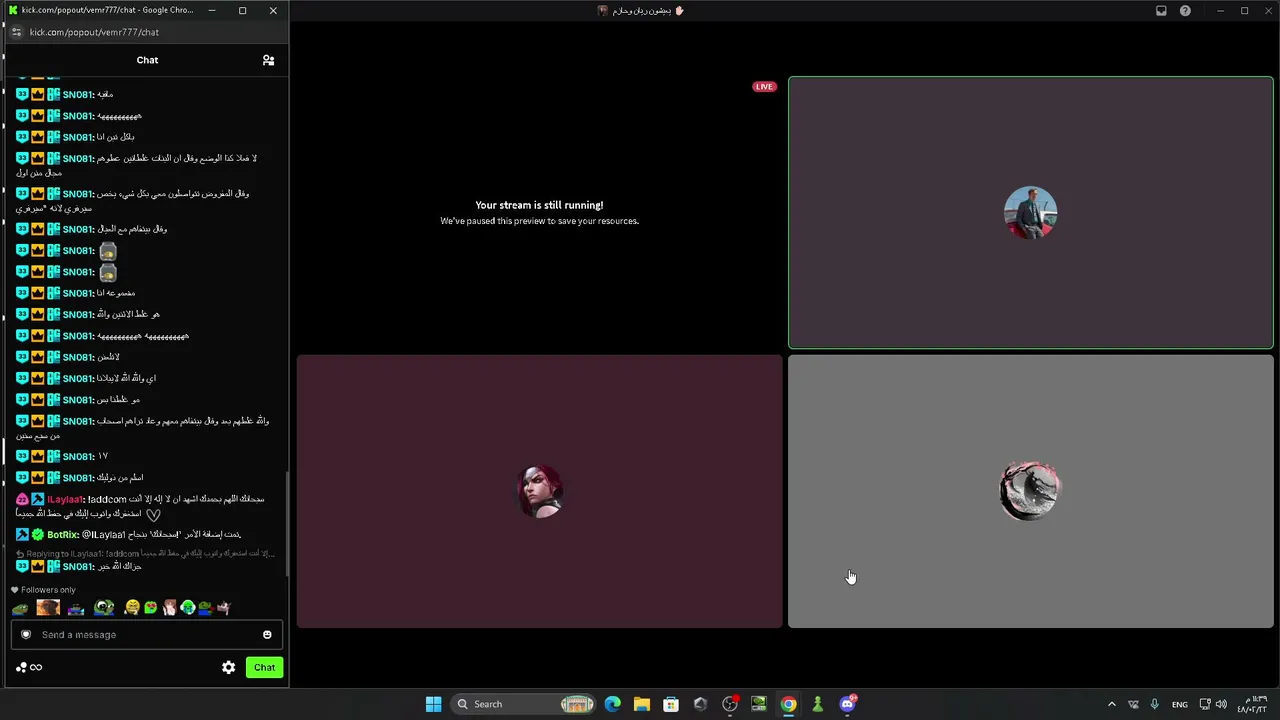Viewport: 1280px width, 720px height.
Task: Show hidden system tray icons
Action: click(x=1111, y=704)
